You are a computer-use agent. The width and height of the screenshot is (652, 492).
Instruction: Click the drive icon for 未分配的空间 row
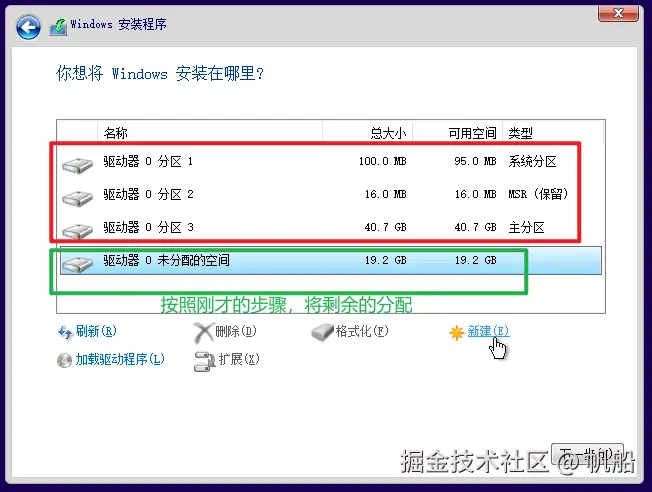77,264
